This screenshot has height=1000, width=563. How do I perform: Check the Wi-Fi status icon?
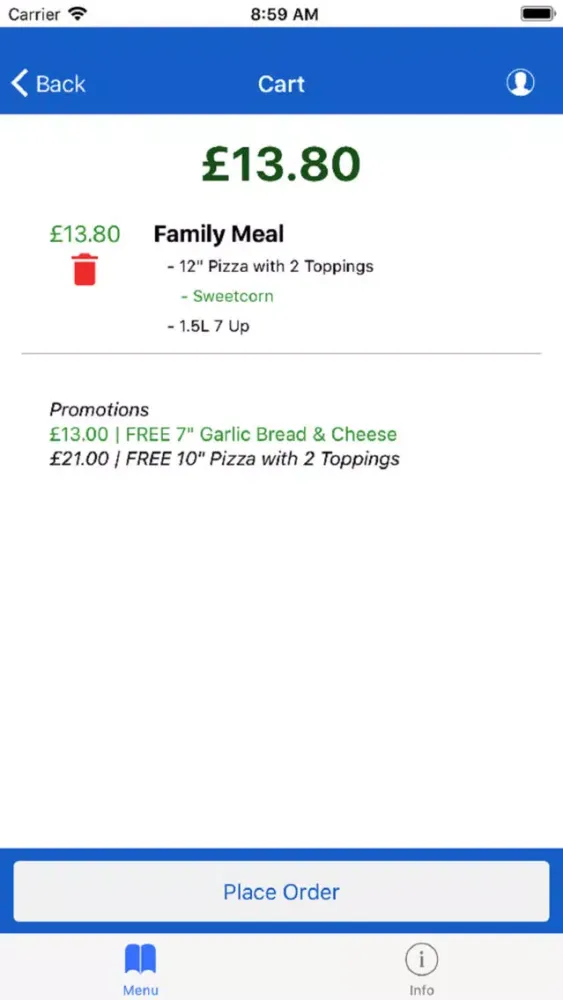coord(78,13)
